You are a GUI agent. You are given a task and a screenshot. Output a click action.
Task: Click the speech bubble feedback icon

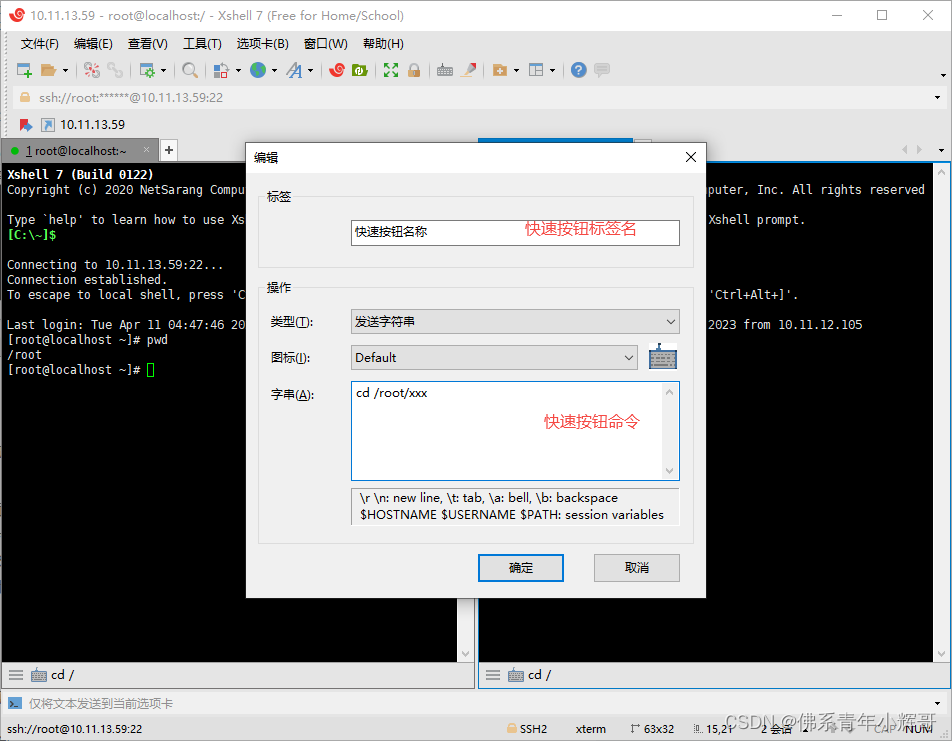(x=602, y=70)
